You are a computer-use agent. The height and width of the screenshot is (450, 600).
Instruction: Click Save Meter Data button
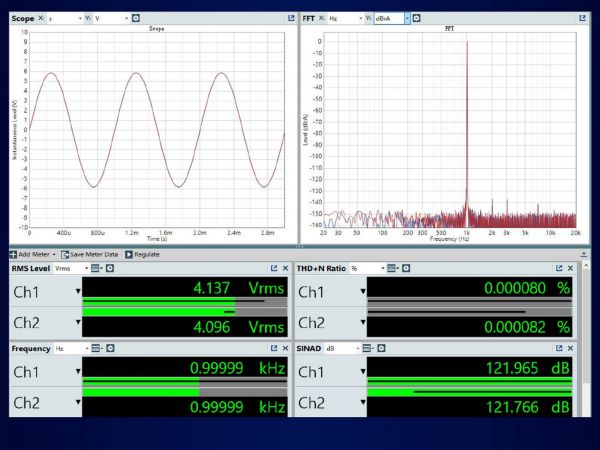(x=90, y=255)
